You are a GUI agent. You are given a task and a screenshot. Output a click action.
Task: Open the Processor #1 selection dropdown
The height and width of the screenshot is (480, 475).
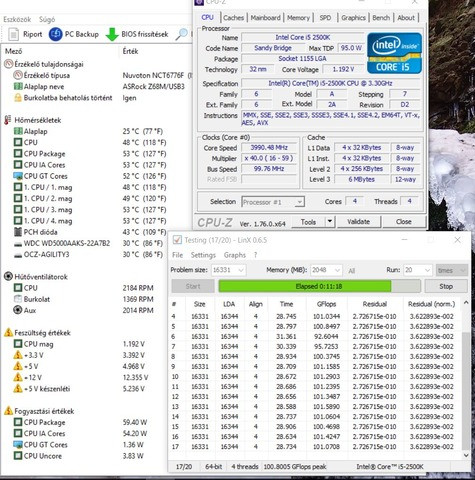273,202
